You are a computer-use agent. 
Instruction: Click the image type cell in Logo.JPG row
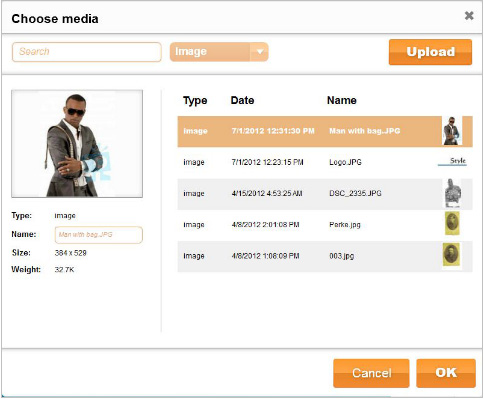(194, 162)
